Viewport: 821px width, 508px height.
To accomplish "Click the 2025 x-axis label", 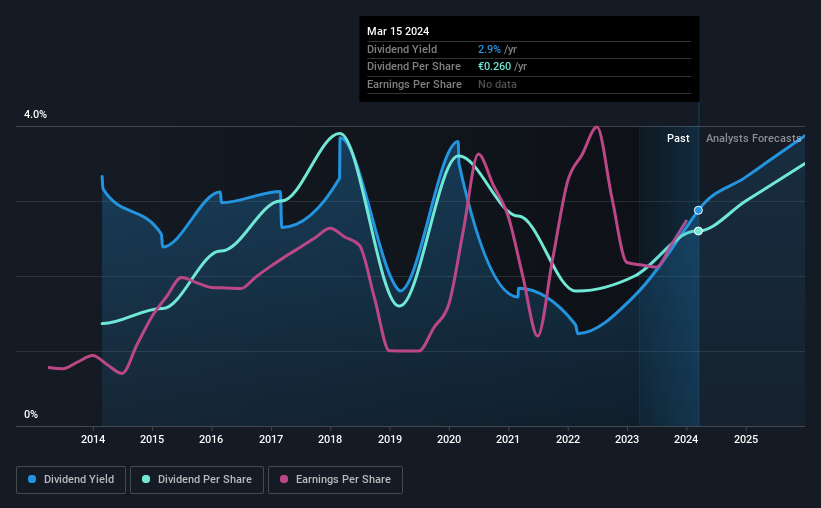I will [x=746, y=439].
